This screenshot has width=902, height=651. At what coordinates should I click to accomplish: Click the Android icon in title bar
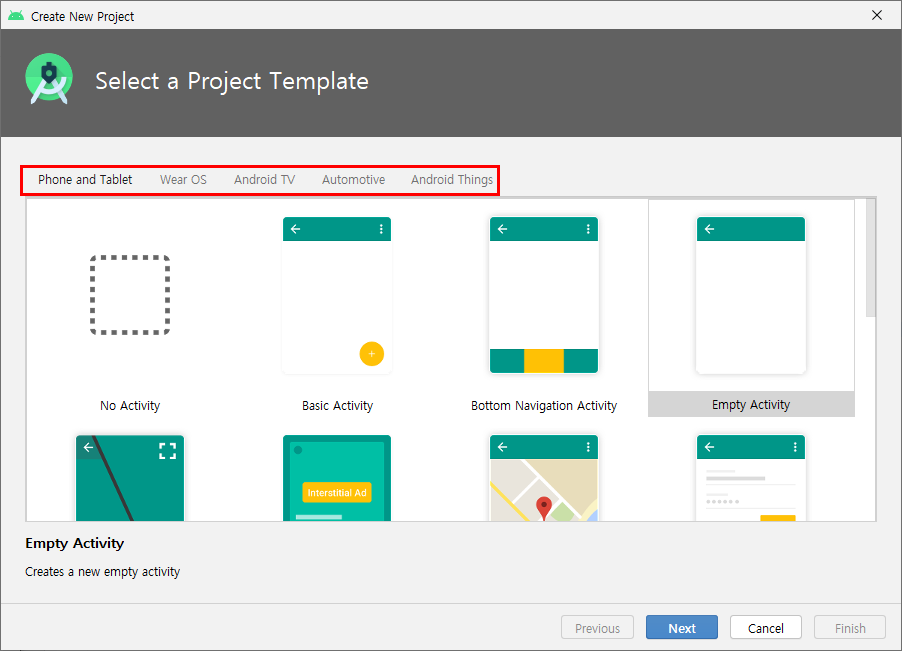click(16, 16)
